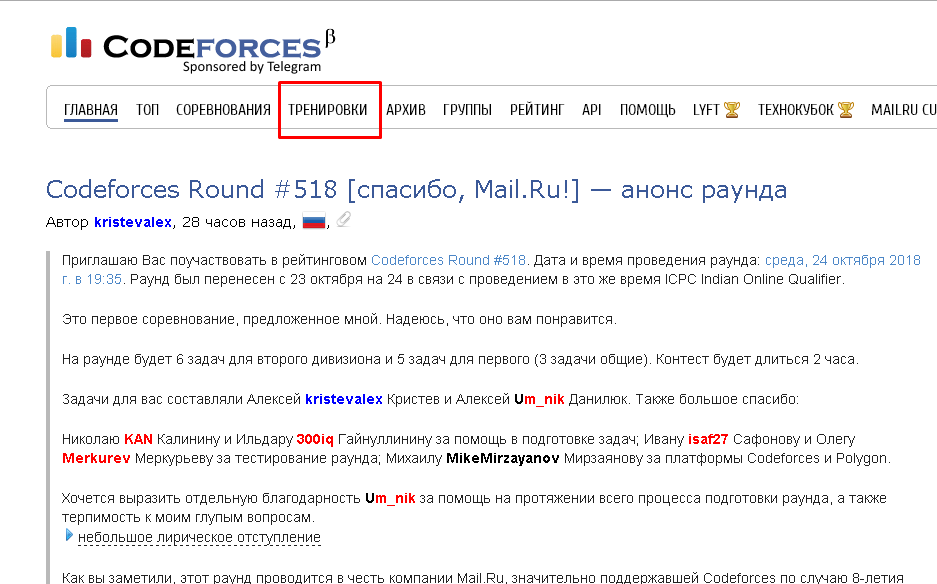
Task: Open author kristevalex profile under title
Action: (133, 222)
